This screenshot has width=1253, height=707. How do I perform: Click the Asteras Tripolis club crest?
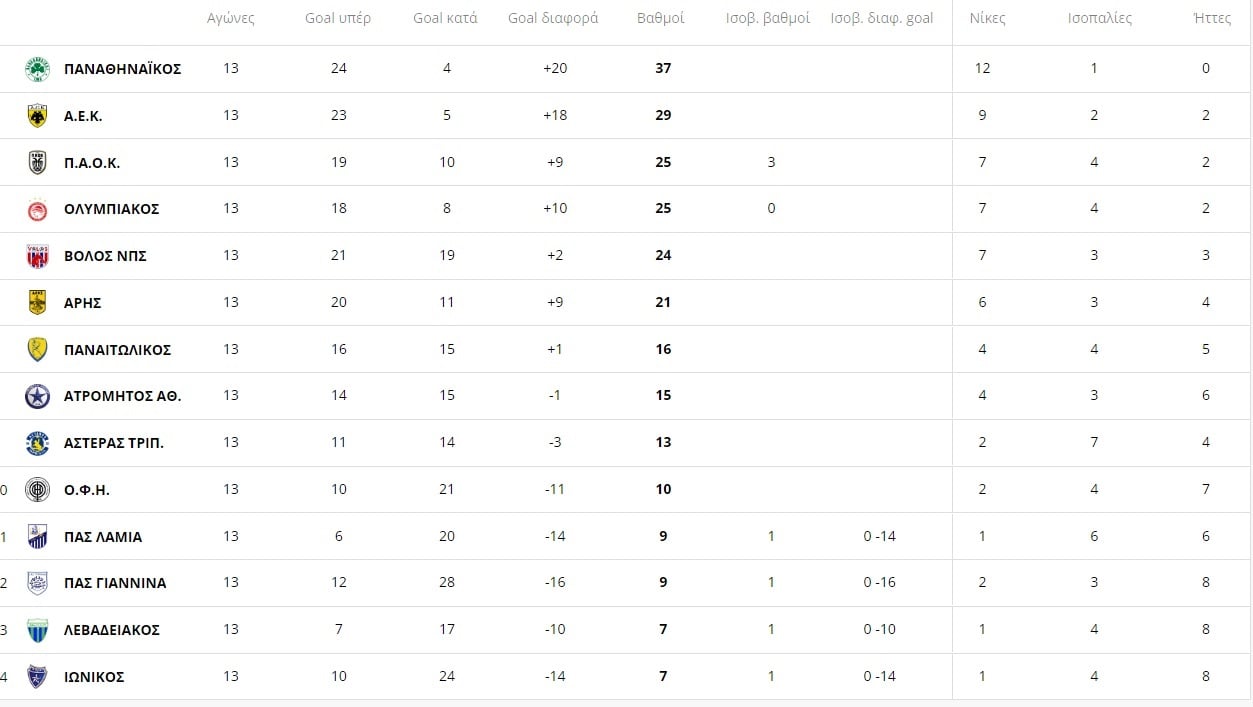click(37, 443)
